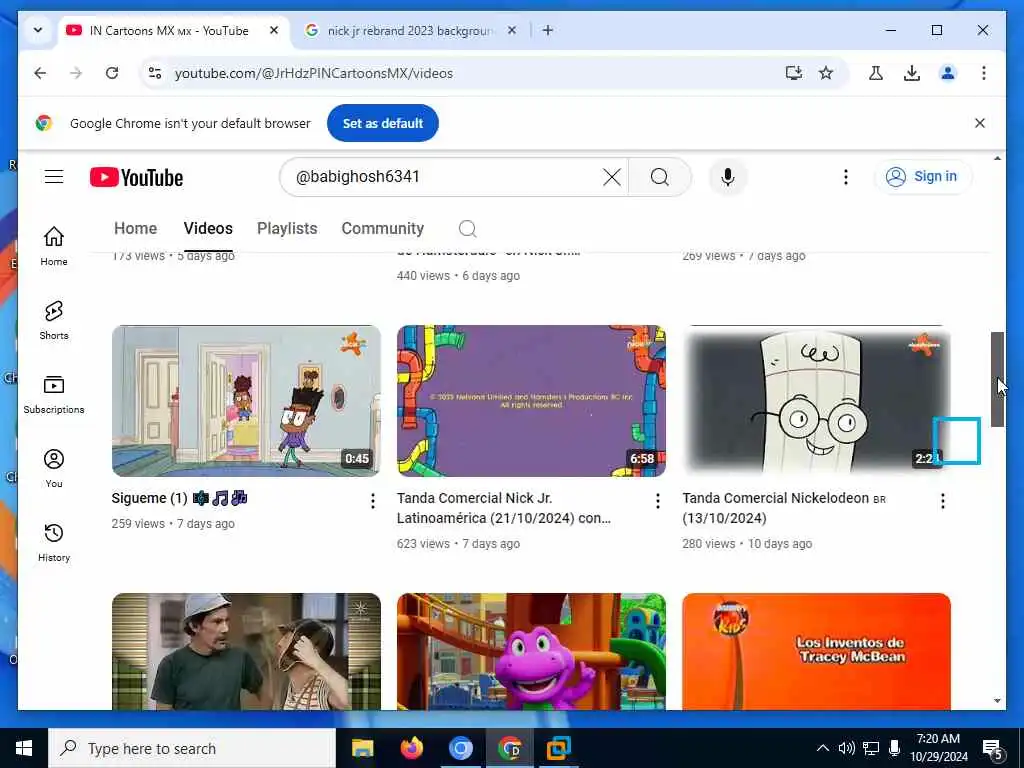The height and width of the screenshot is (768, 1024).
Task: Switch to Community tab
Action: tap(383, 229)
